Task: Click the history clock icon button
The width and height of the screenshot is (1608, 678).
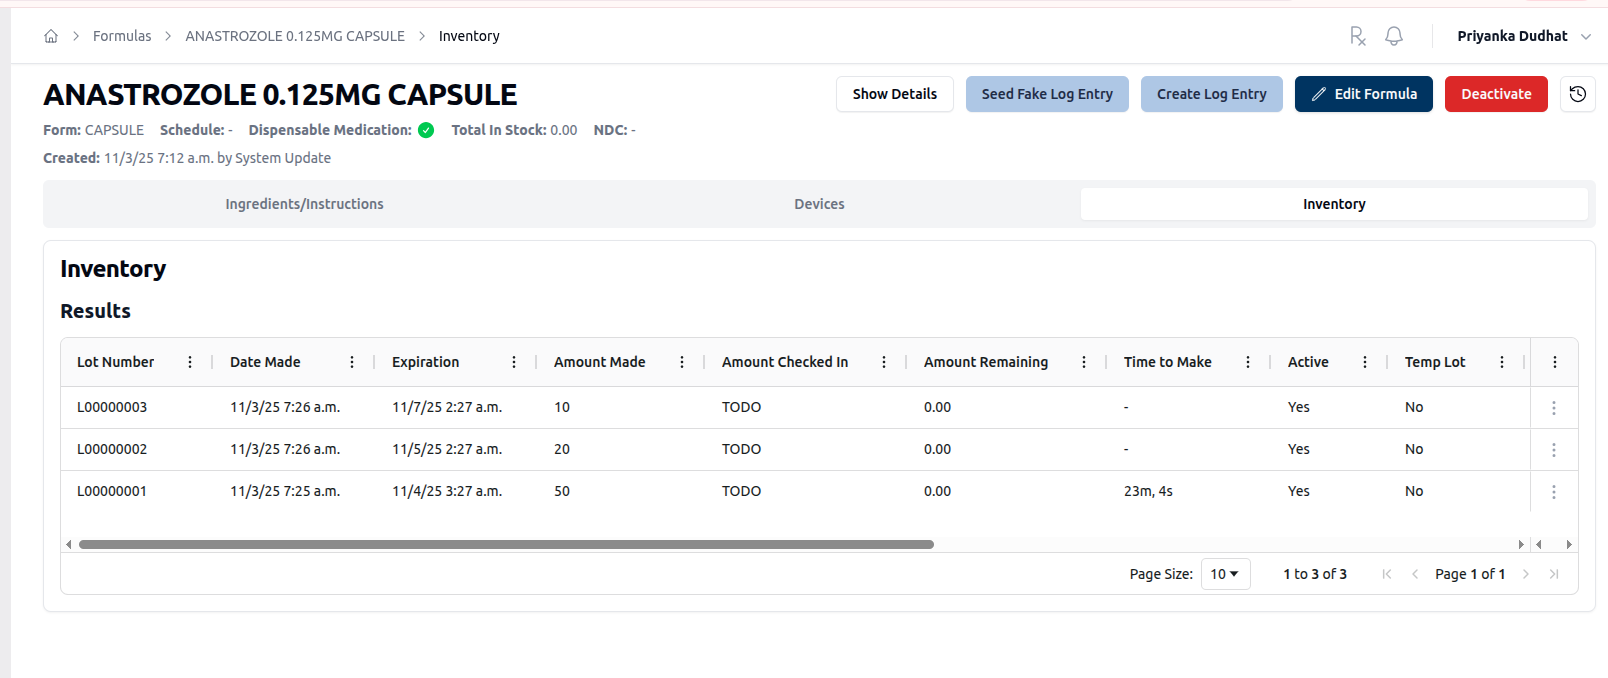Action: (x=1577, y=94)
